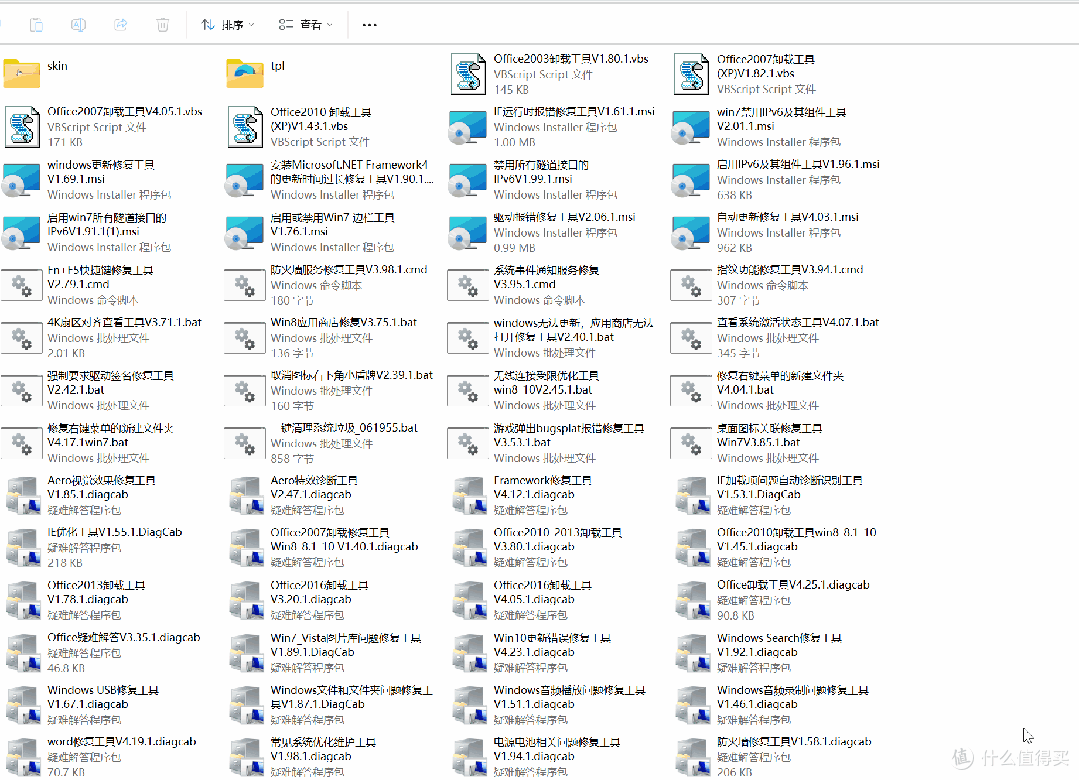Select the Aero特效诊断工具 V2.47.1.diagcab icon
This screenshot has width=1079, height=780.
coord(246,496)
